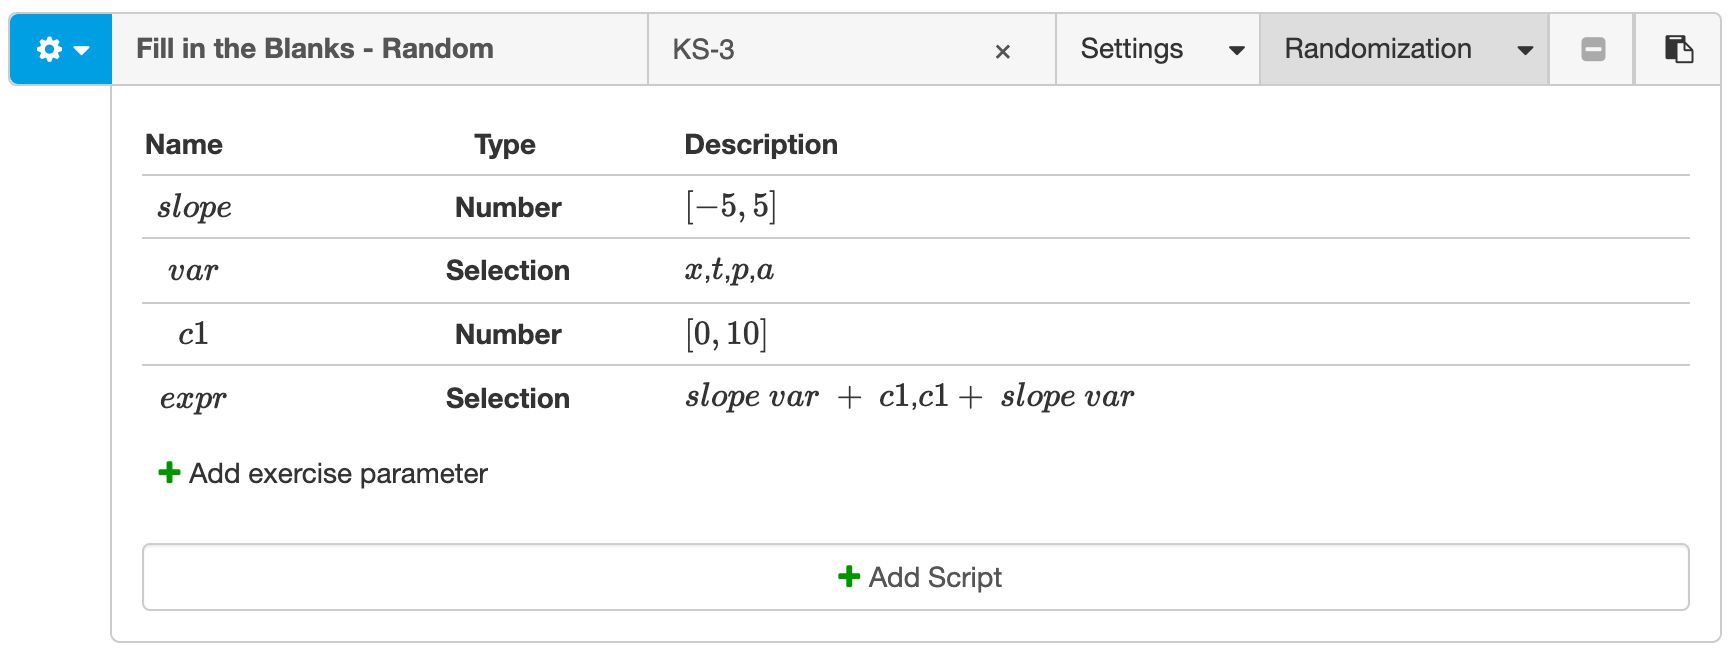Edit the expr selection parameter

(193, 397)
